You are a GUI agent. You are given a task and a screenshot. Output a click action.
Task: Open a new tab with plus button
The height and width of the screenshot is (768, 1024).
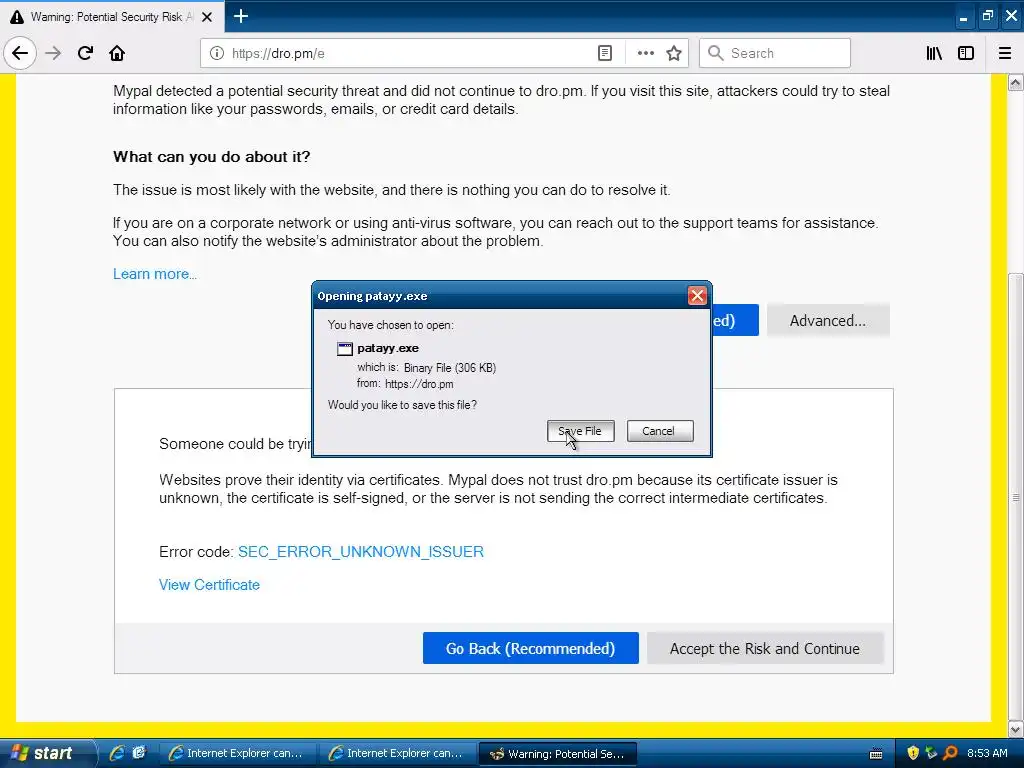(241, 16)
